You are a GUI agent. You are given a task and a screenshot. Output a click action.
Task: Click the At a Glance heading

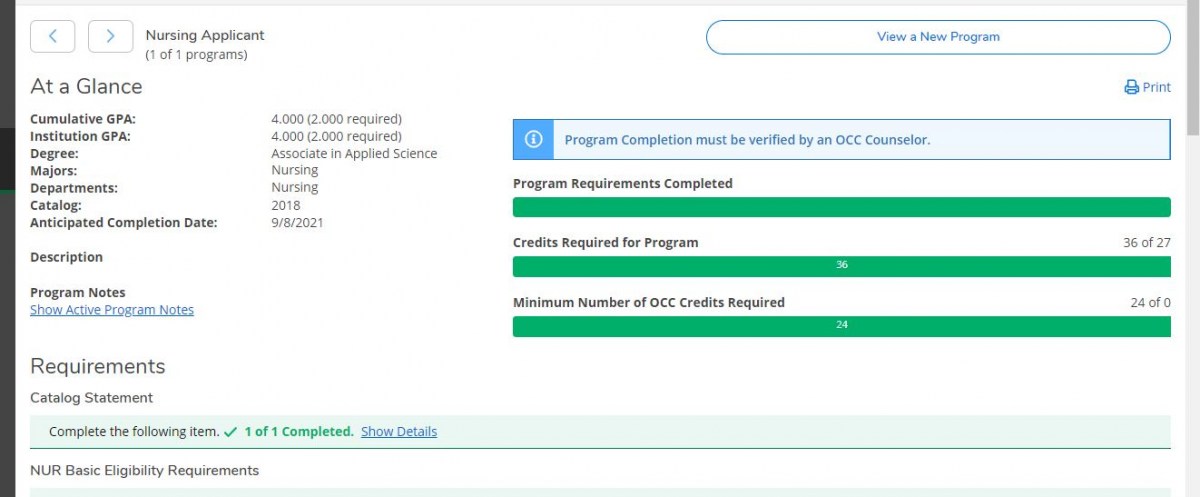point(86,86)
